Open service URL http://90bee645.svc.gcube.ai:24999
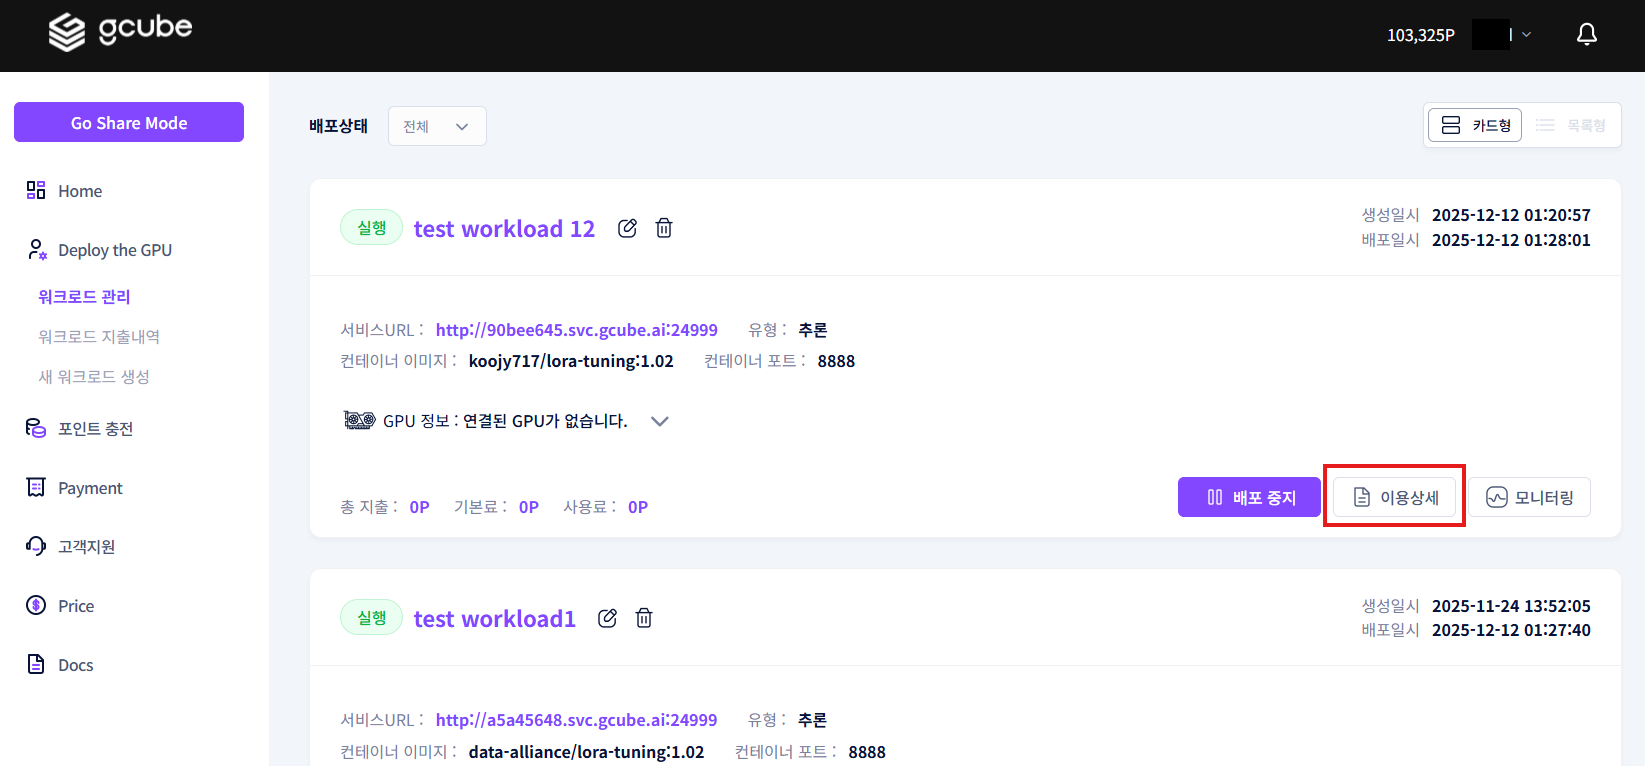Viewport: 1645px width, 766px height. click(x=576, y=330)
